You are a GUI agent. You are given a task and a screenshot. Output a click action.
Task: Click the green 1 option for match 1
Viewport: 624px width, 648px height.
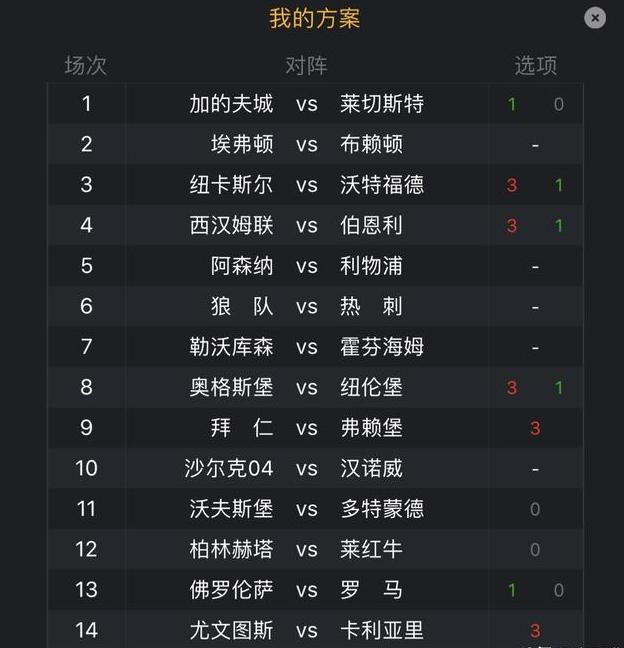512,104
